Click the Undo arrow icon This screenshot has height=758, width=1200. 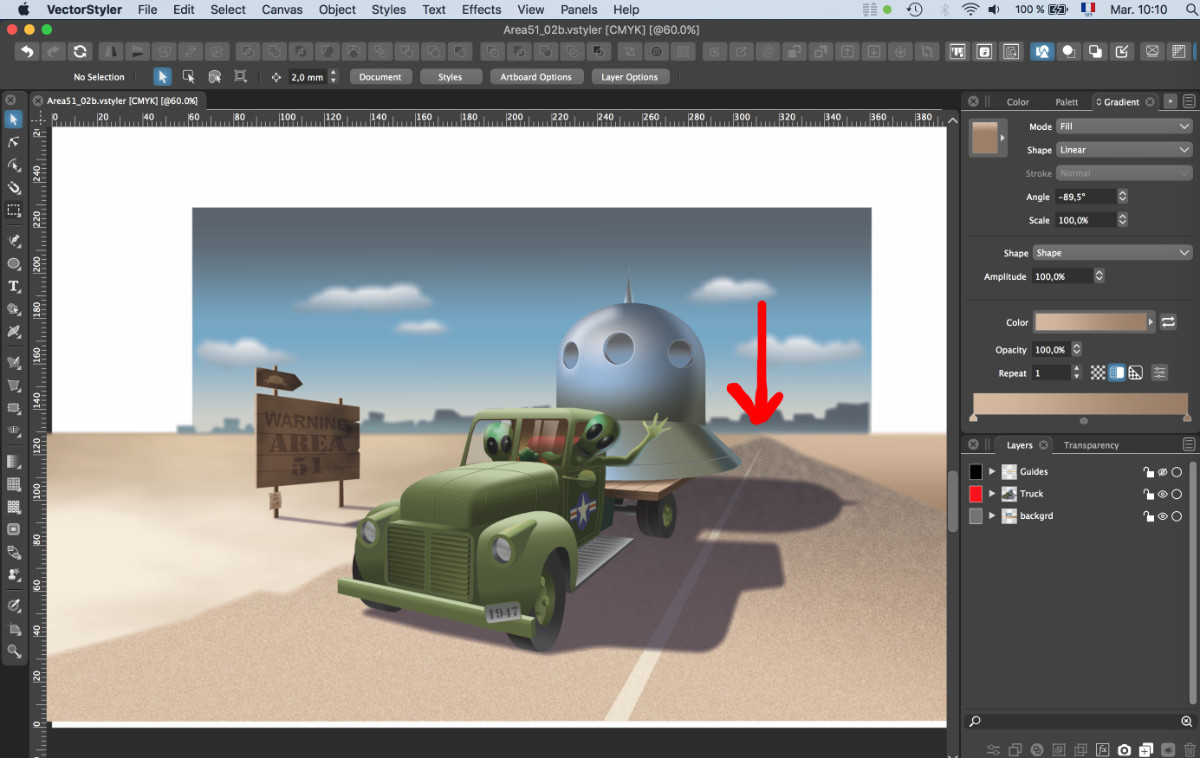coord(27,51)
